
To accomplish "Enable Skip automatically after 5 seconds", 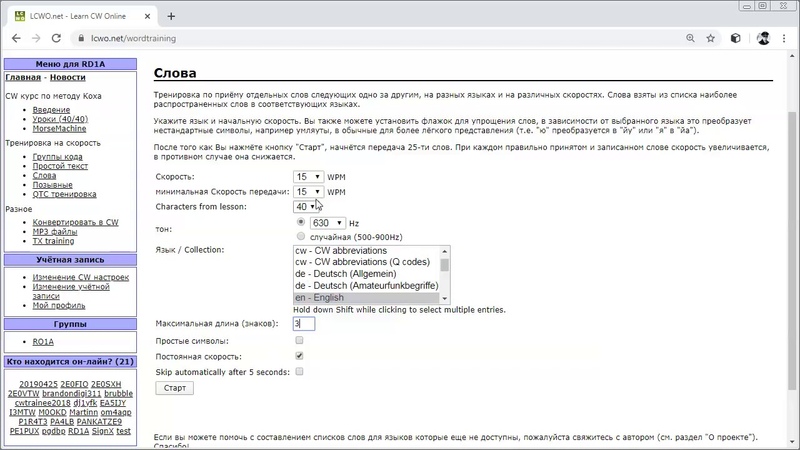I will 299,371.
